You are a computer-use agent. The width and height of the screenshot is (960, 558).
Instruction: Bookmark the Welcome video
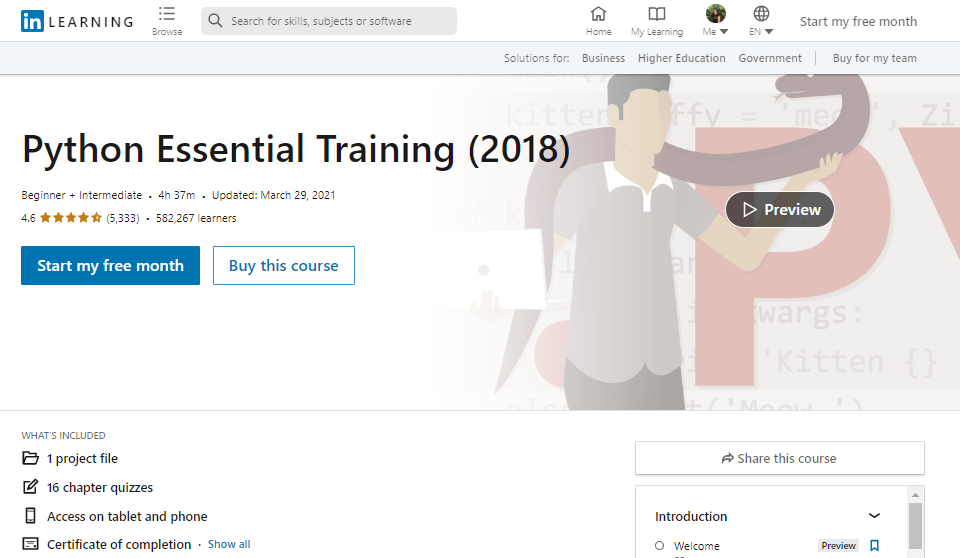point(874,545)
